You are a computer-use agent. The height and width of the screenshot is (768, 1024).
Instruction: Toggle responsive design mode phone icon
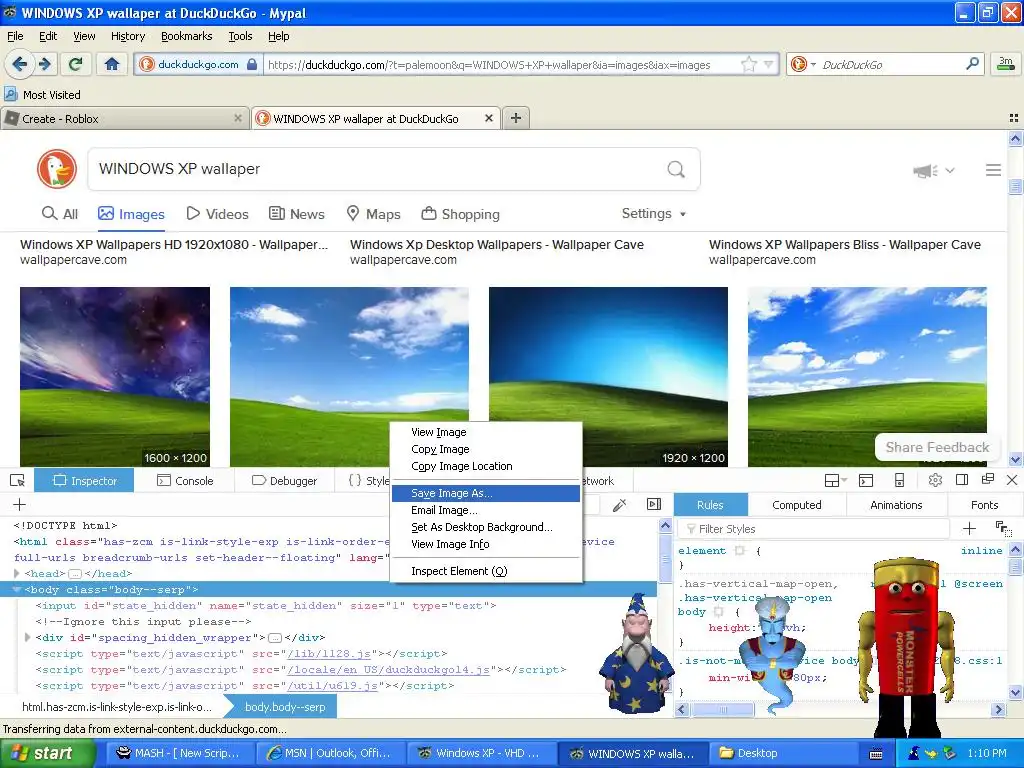(899, 480)
